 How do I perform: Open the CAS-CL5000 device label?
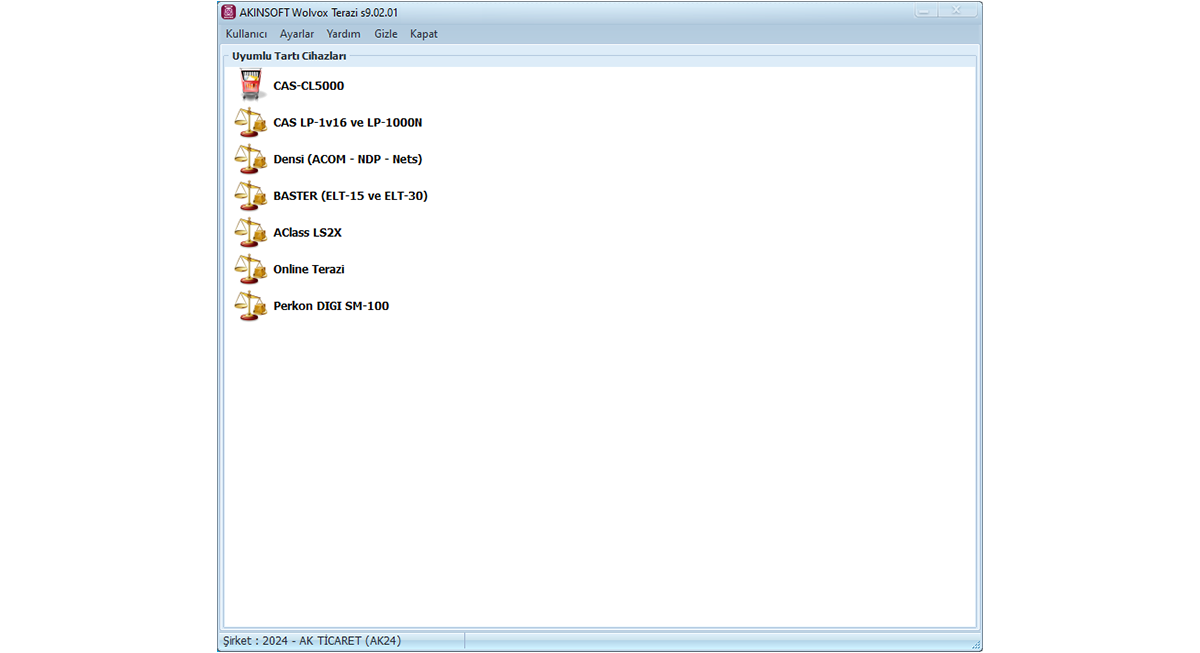[x=308, y=86]
